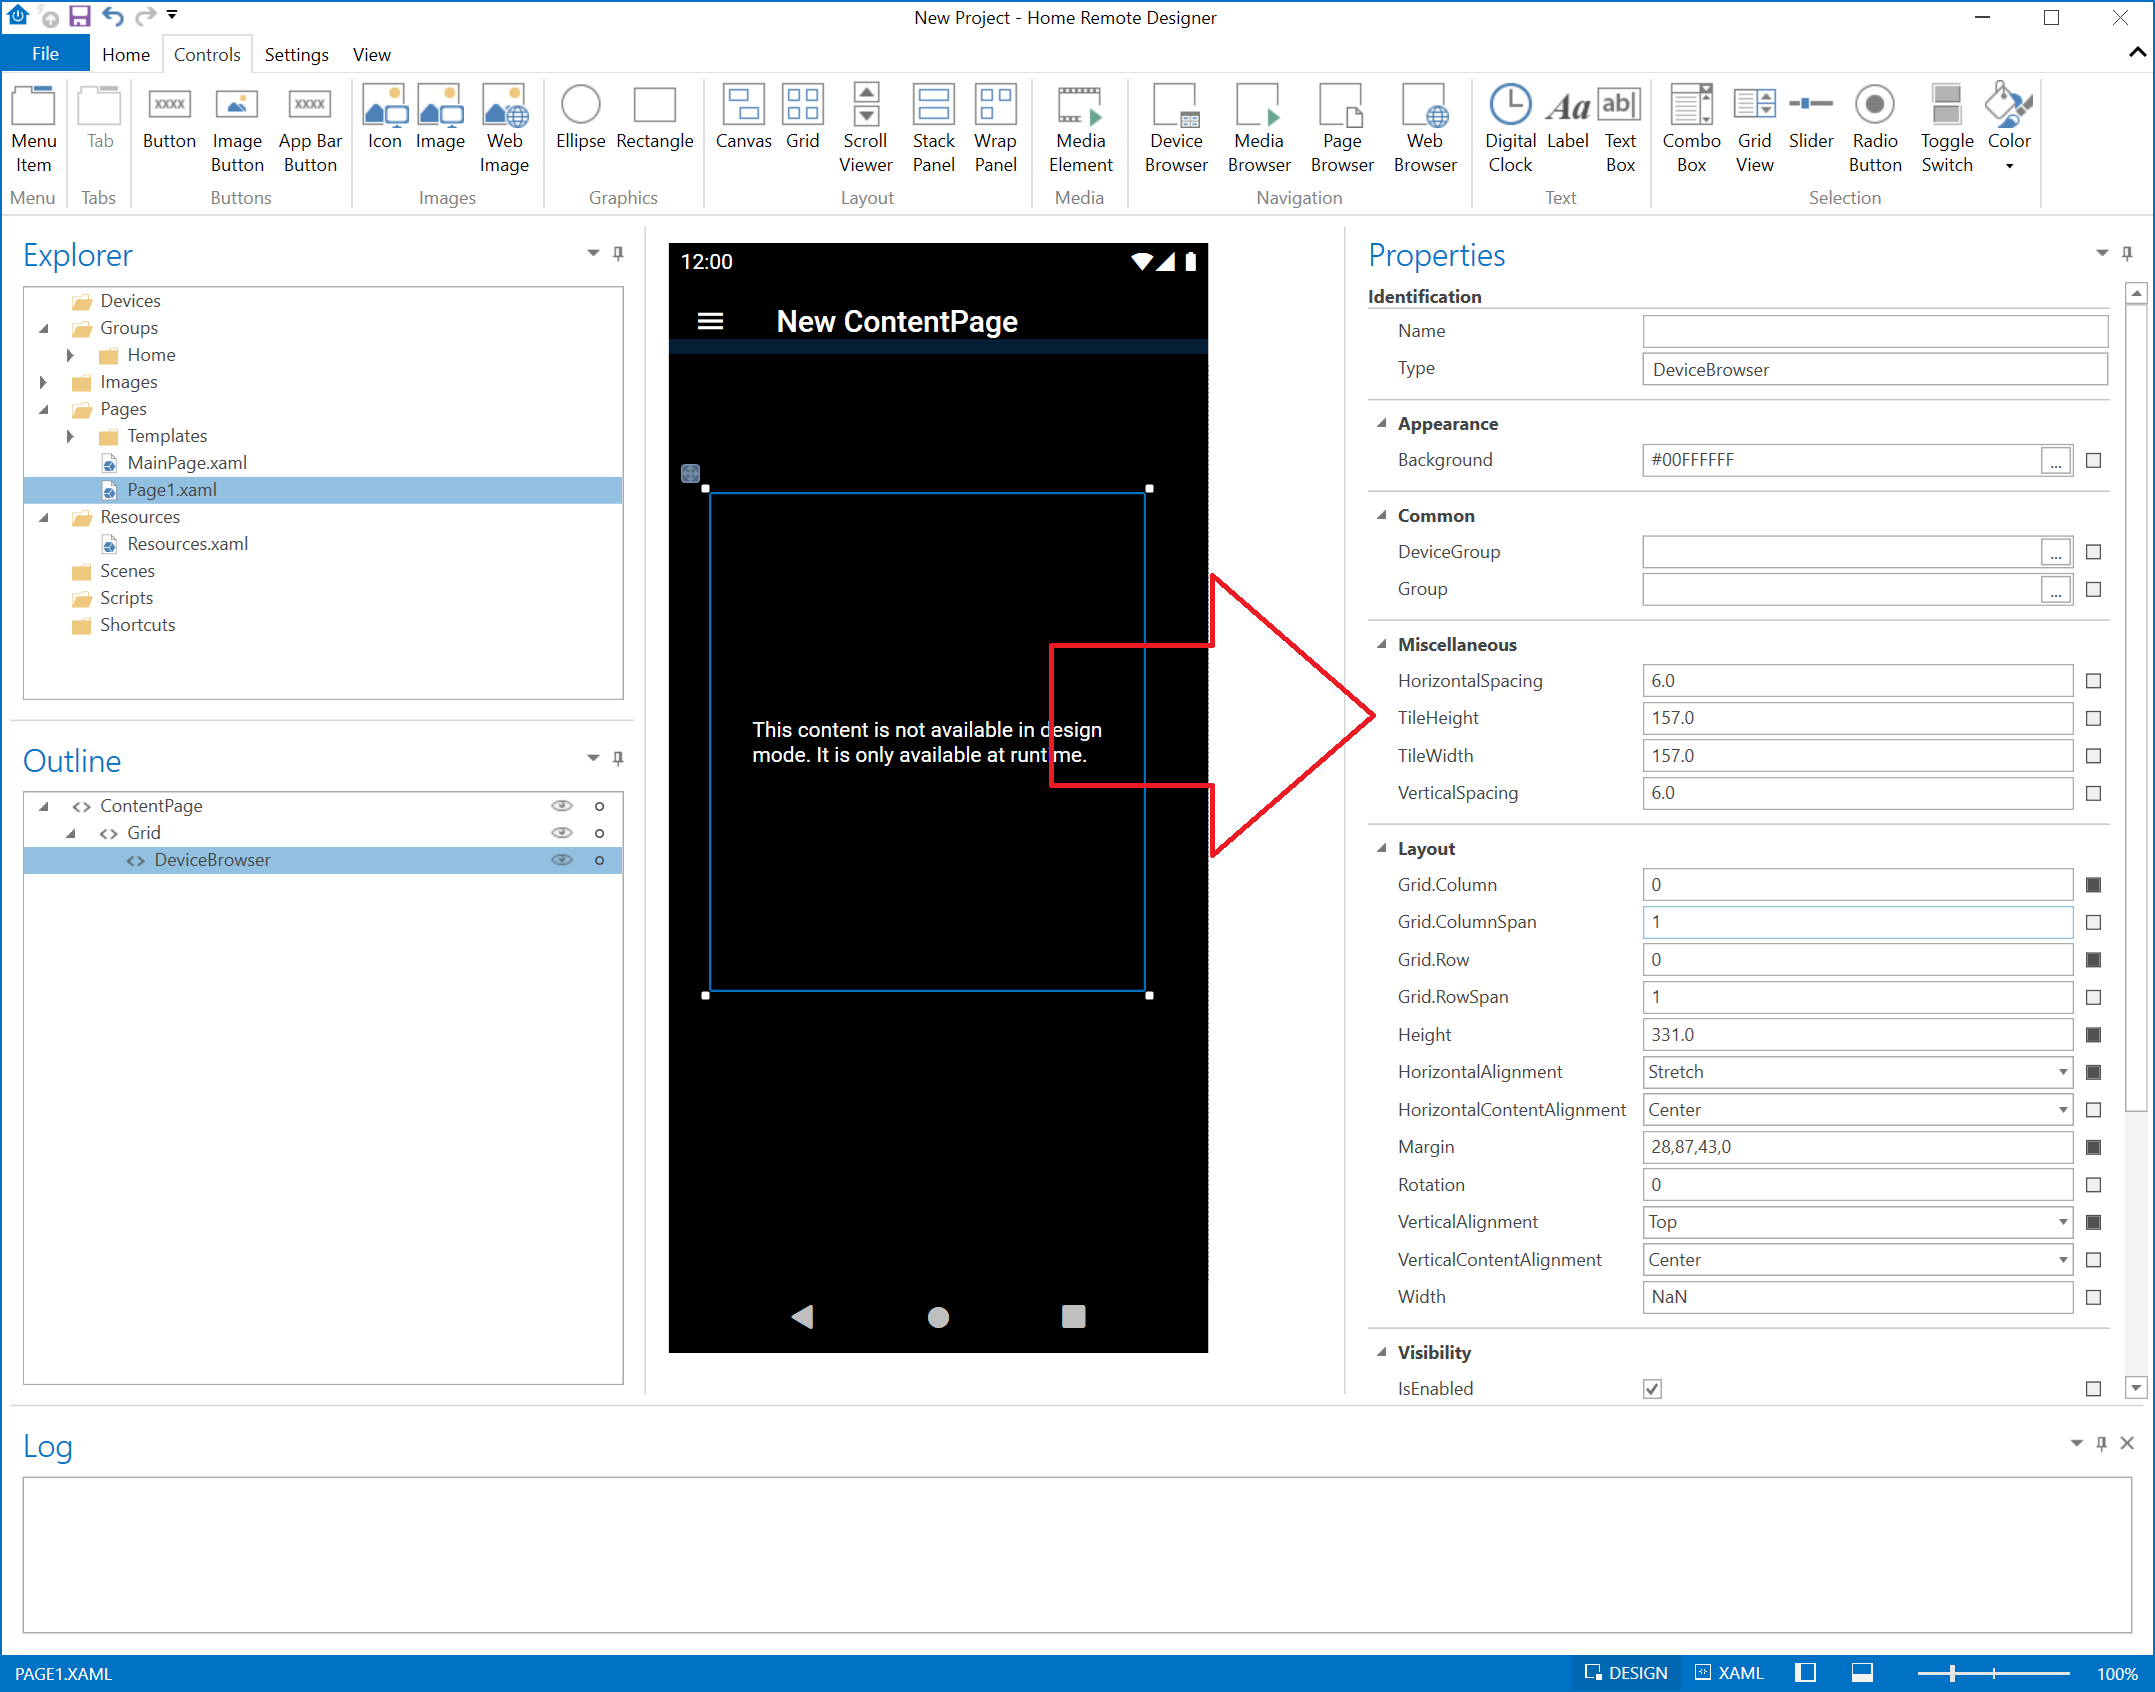Image resolution: width=2155 pixels, height=1692 pixels.
Task: Insert an Image Button control
Action: 237,129
